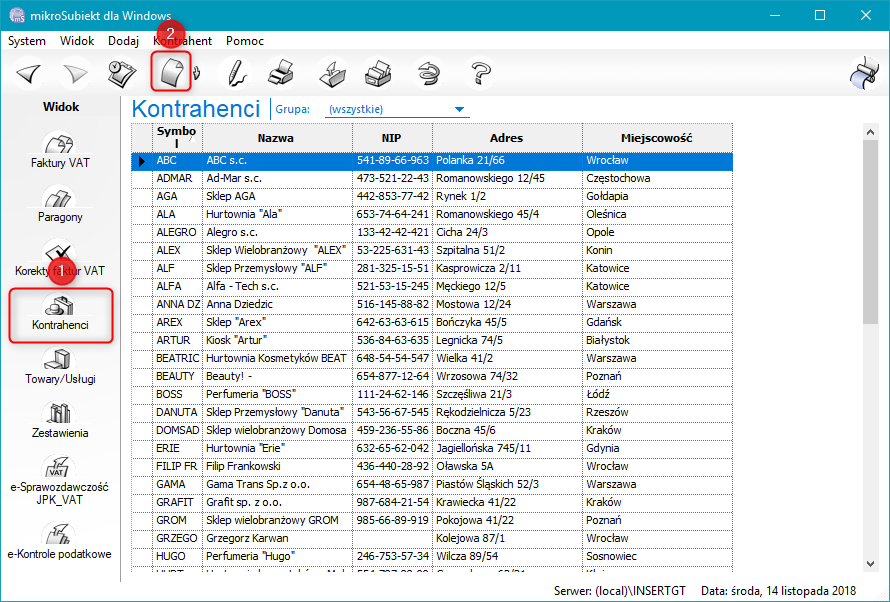Select Kontrahenci in the sidebar
The width and height of the screenshot is (890, 602).
click(61, 315)
